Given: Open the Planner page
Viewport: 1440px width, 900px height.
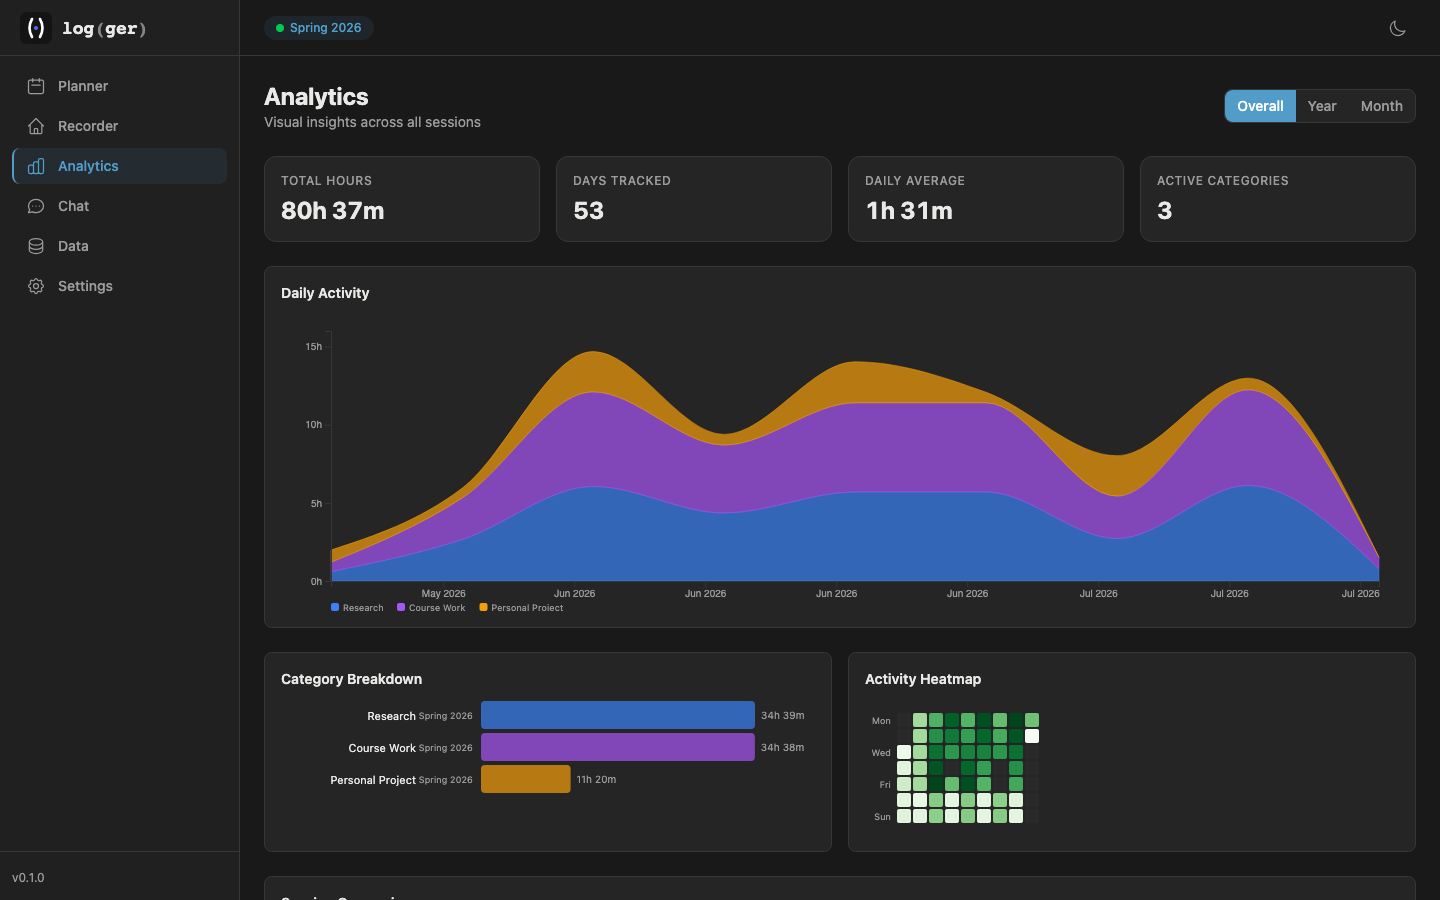Looking at the screenshot, I should pyautogui.click(x=120, y=86).
